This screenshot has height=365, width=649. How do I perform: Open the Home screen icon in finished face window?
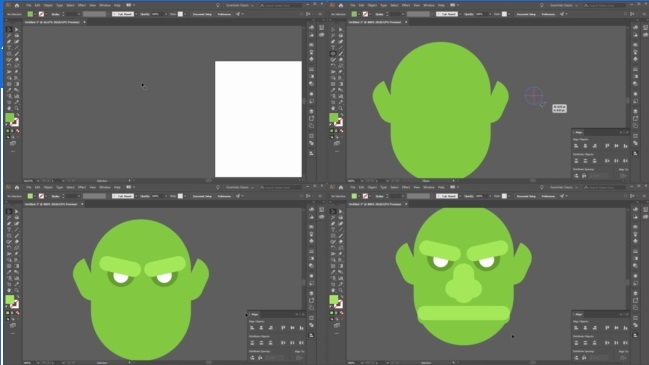(341, 187)
